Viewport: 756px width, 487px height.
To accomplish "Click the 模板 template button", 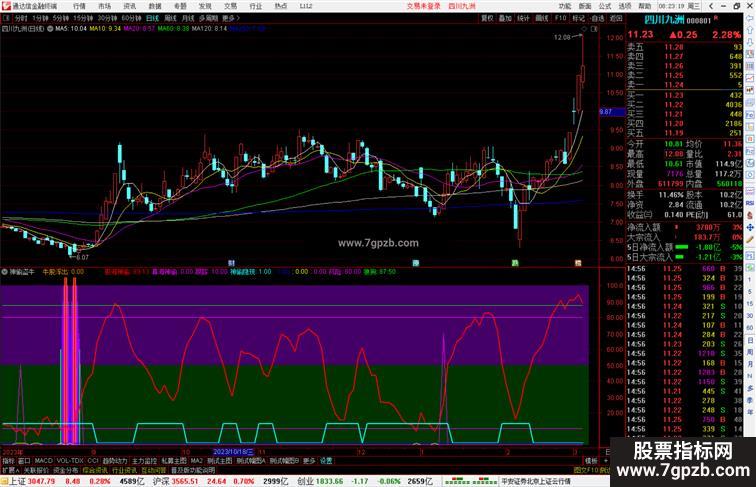I will tap(591, 461).
